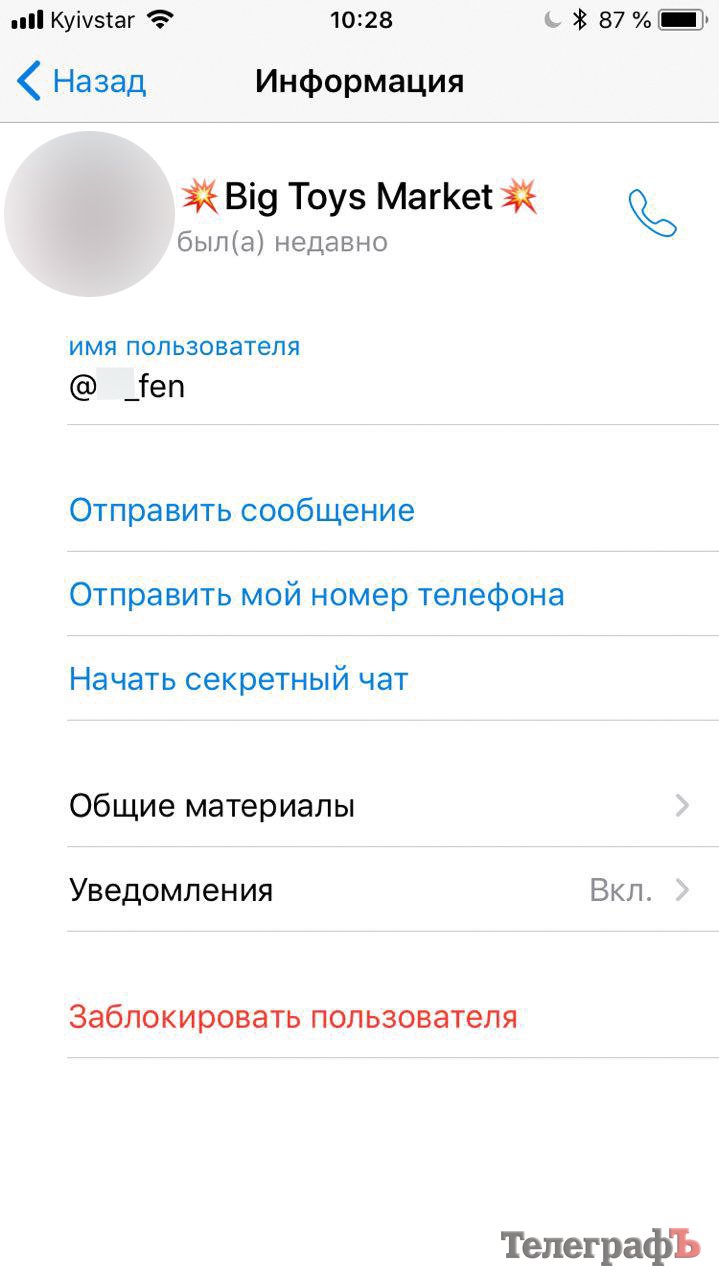Tap the phone call icon
The image size is (719, 1280).
point(652,213)
